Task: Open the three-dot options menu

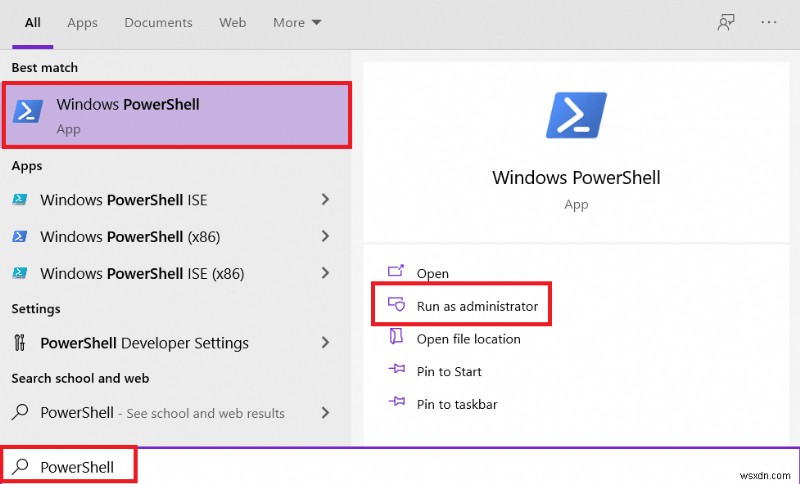Action: click(x=769, y=22)
